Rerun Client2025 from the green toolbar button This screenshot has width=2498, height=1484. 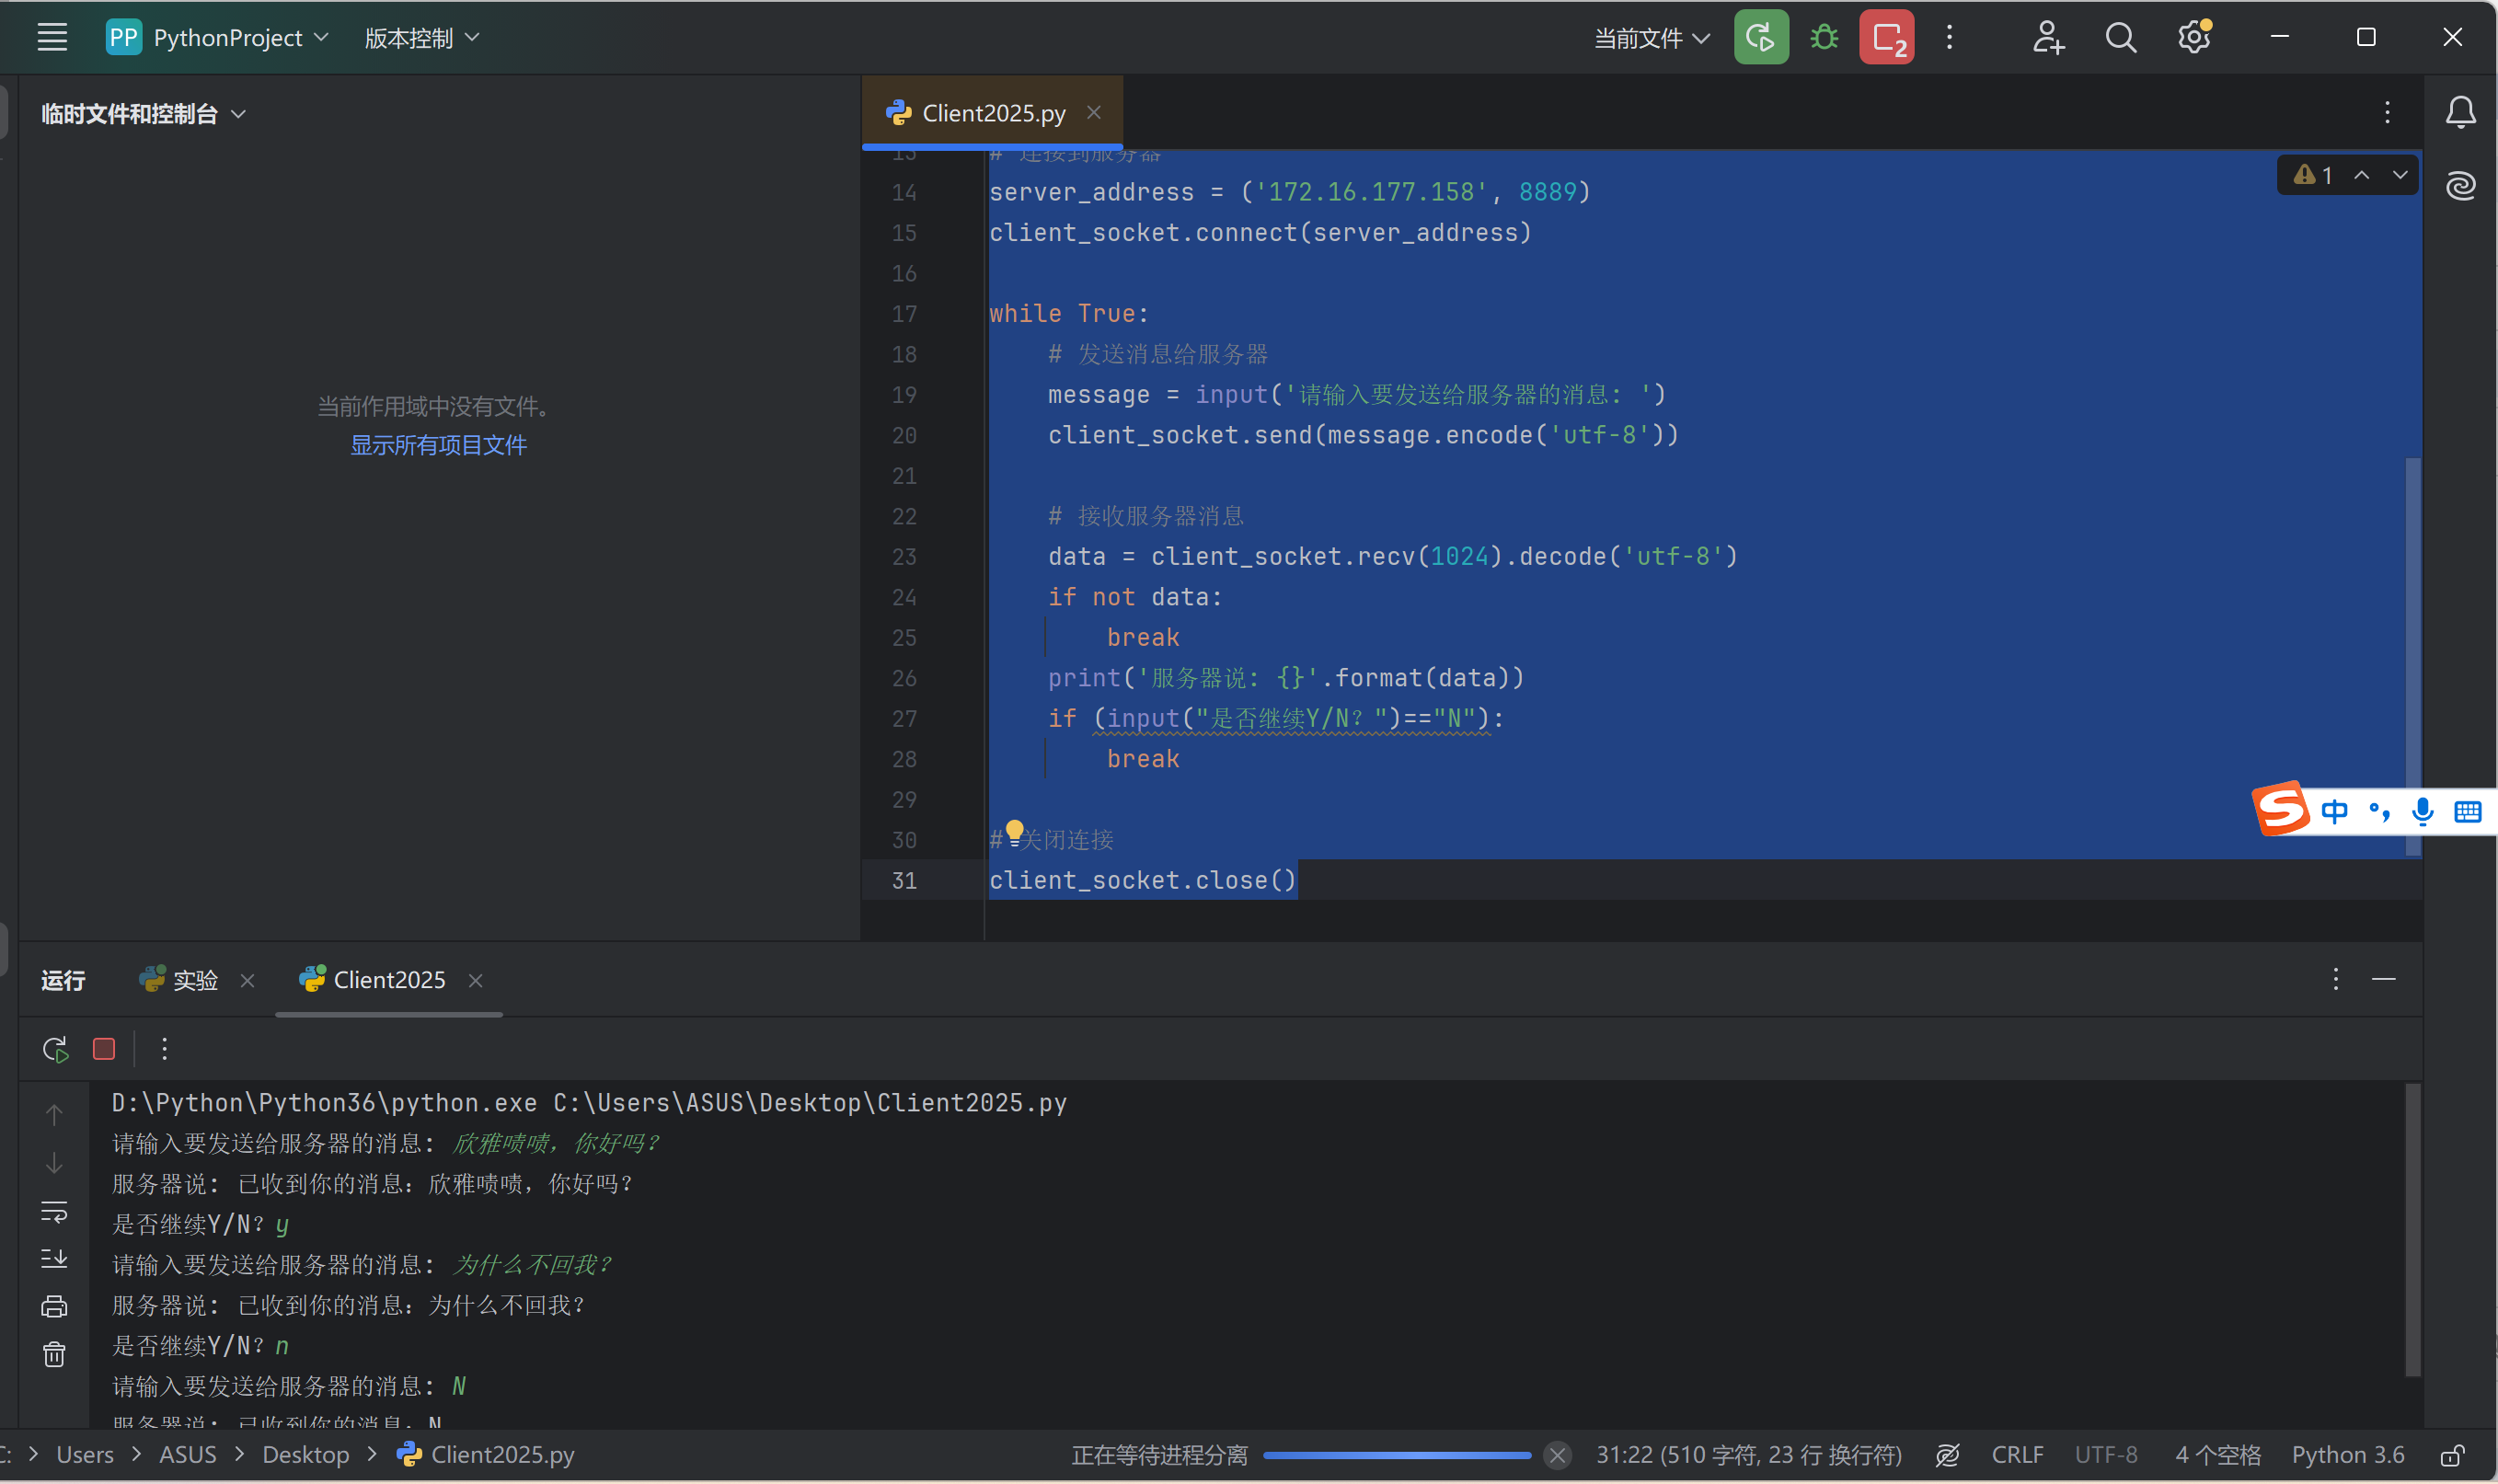pos(1760,38)
